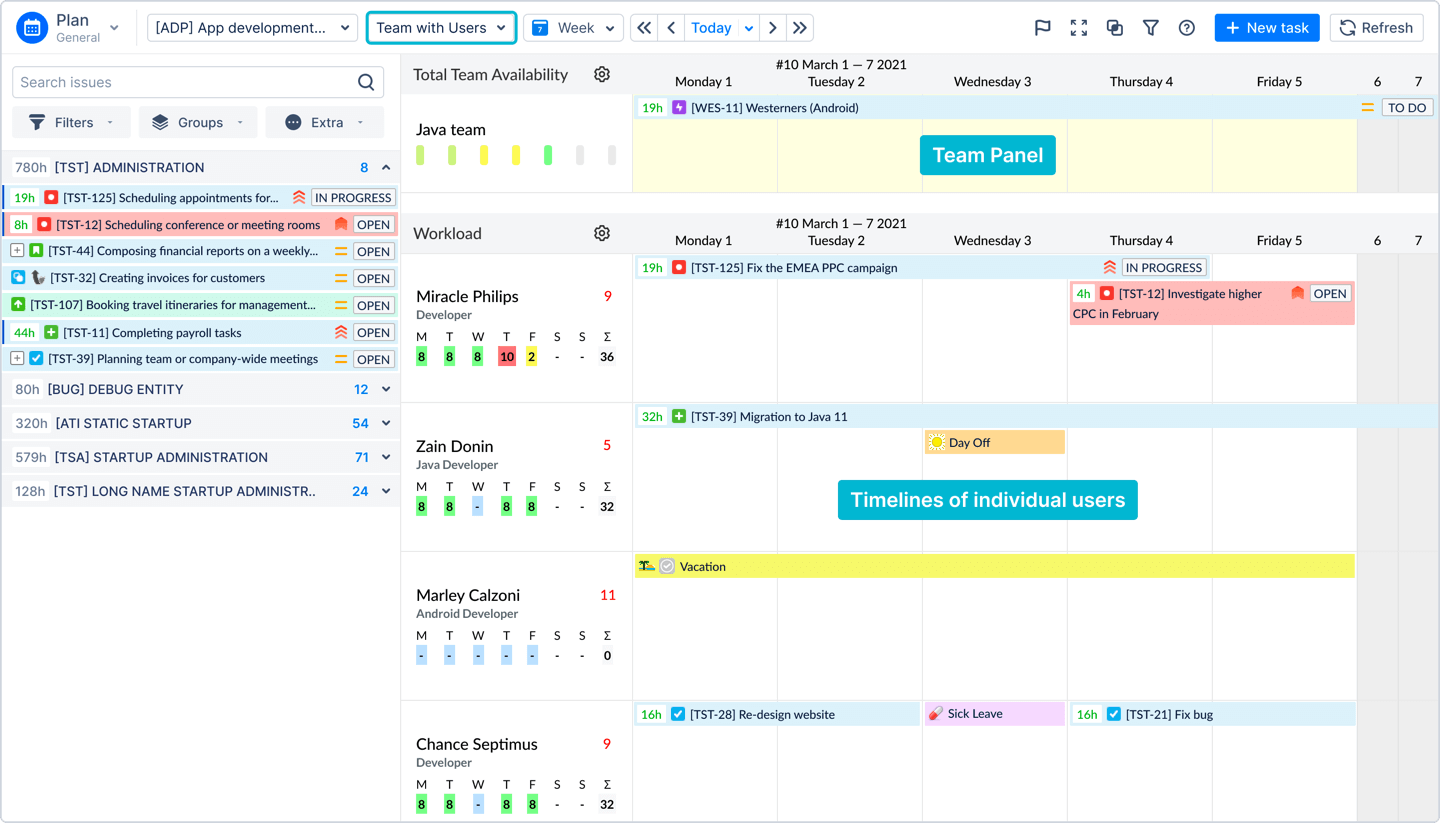Image resolution: width=1440 pixels, height=823 pixels.
Task: Open Total Team Availability settings gear
Action: click(x=601, y=74)
